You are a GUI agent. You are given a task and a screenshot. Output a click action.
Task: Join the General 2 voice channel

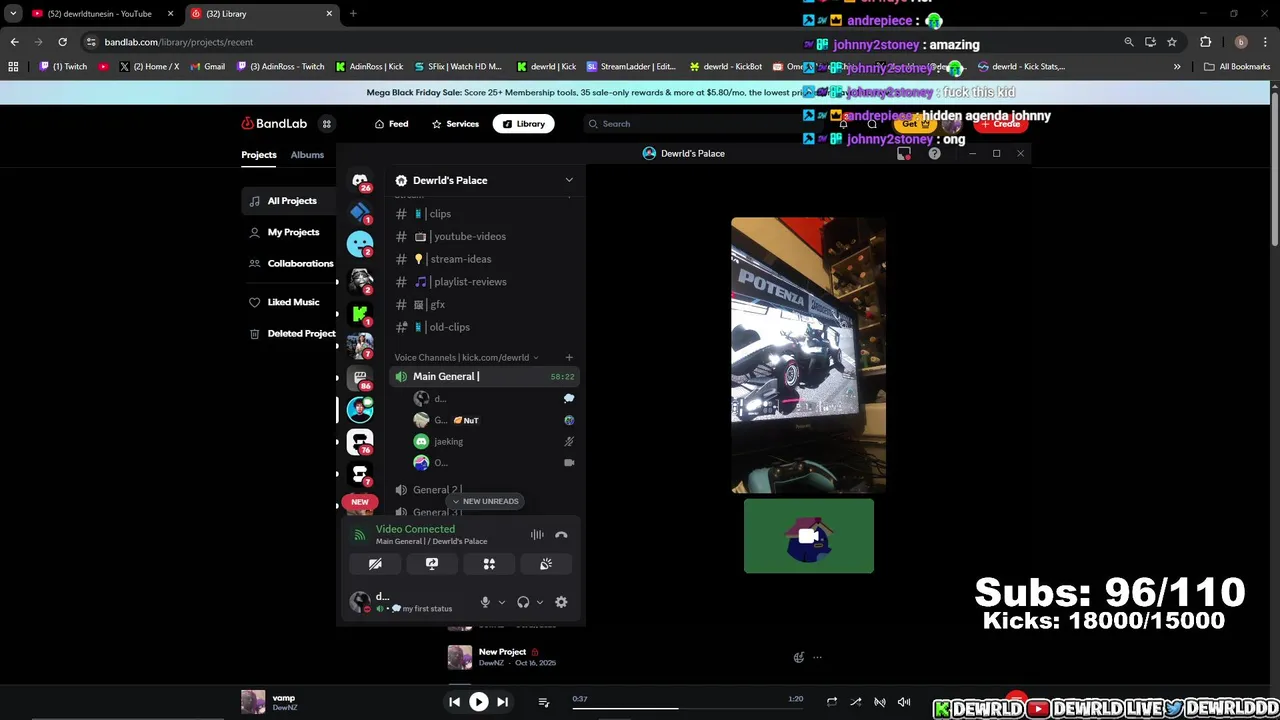click(x=484, y=490)
